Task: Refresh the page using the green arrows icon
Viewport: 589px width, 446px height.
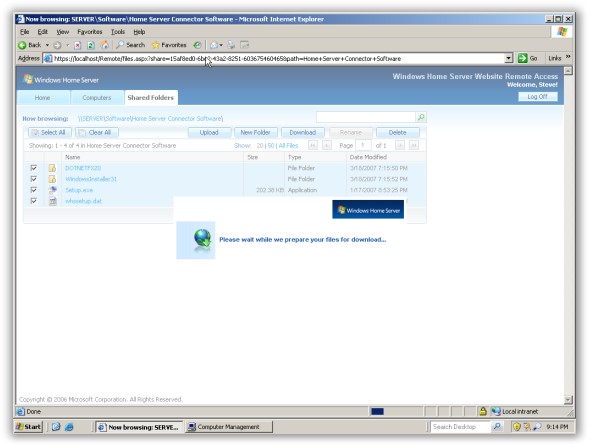Action: 91,45
